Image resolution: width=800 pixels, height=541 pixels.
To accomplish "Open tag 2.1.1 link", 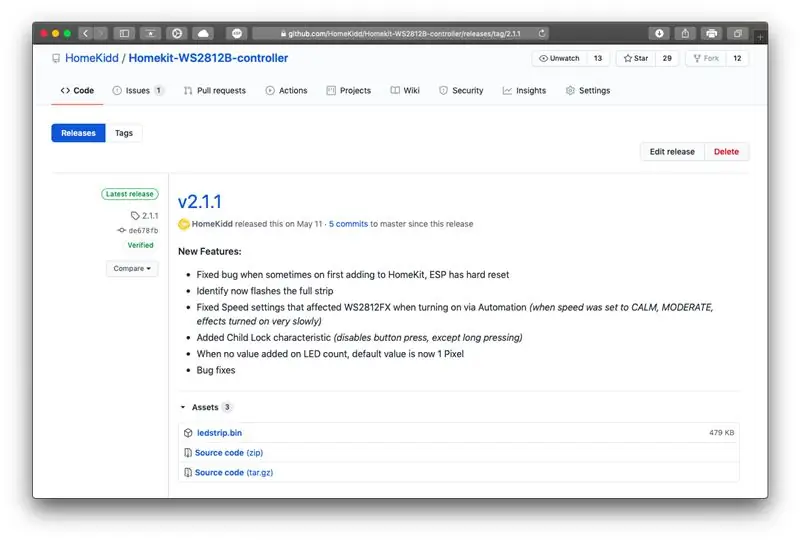I will [144, 215].
